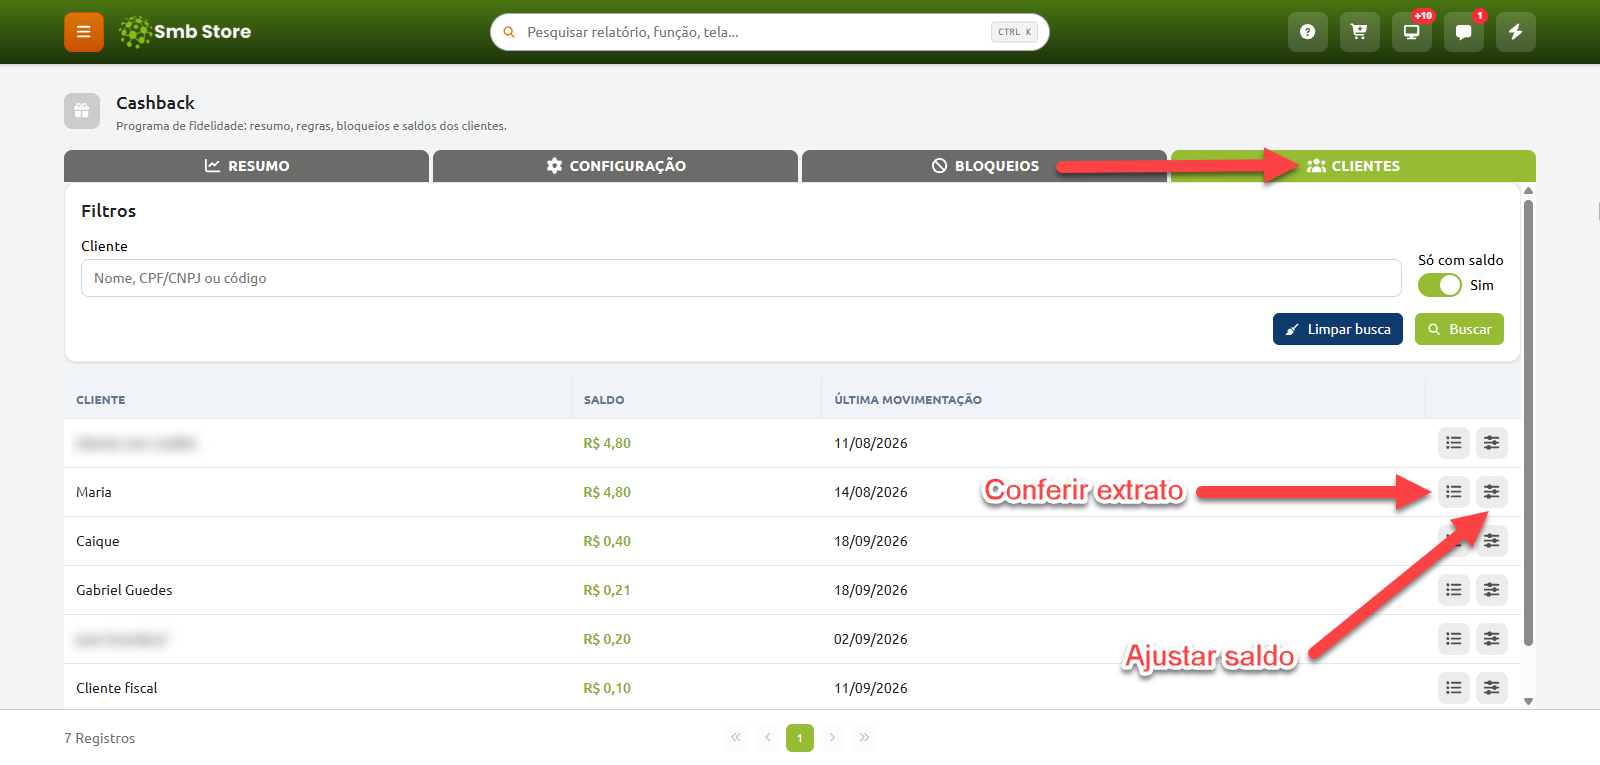Jump to last page arrow
Image resolution: width=1600 pixels, height=765 pixels.
[864, 738]
